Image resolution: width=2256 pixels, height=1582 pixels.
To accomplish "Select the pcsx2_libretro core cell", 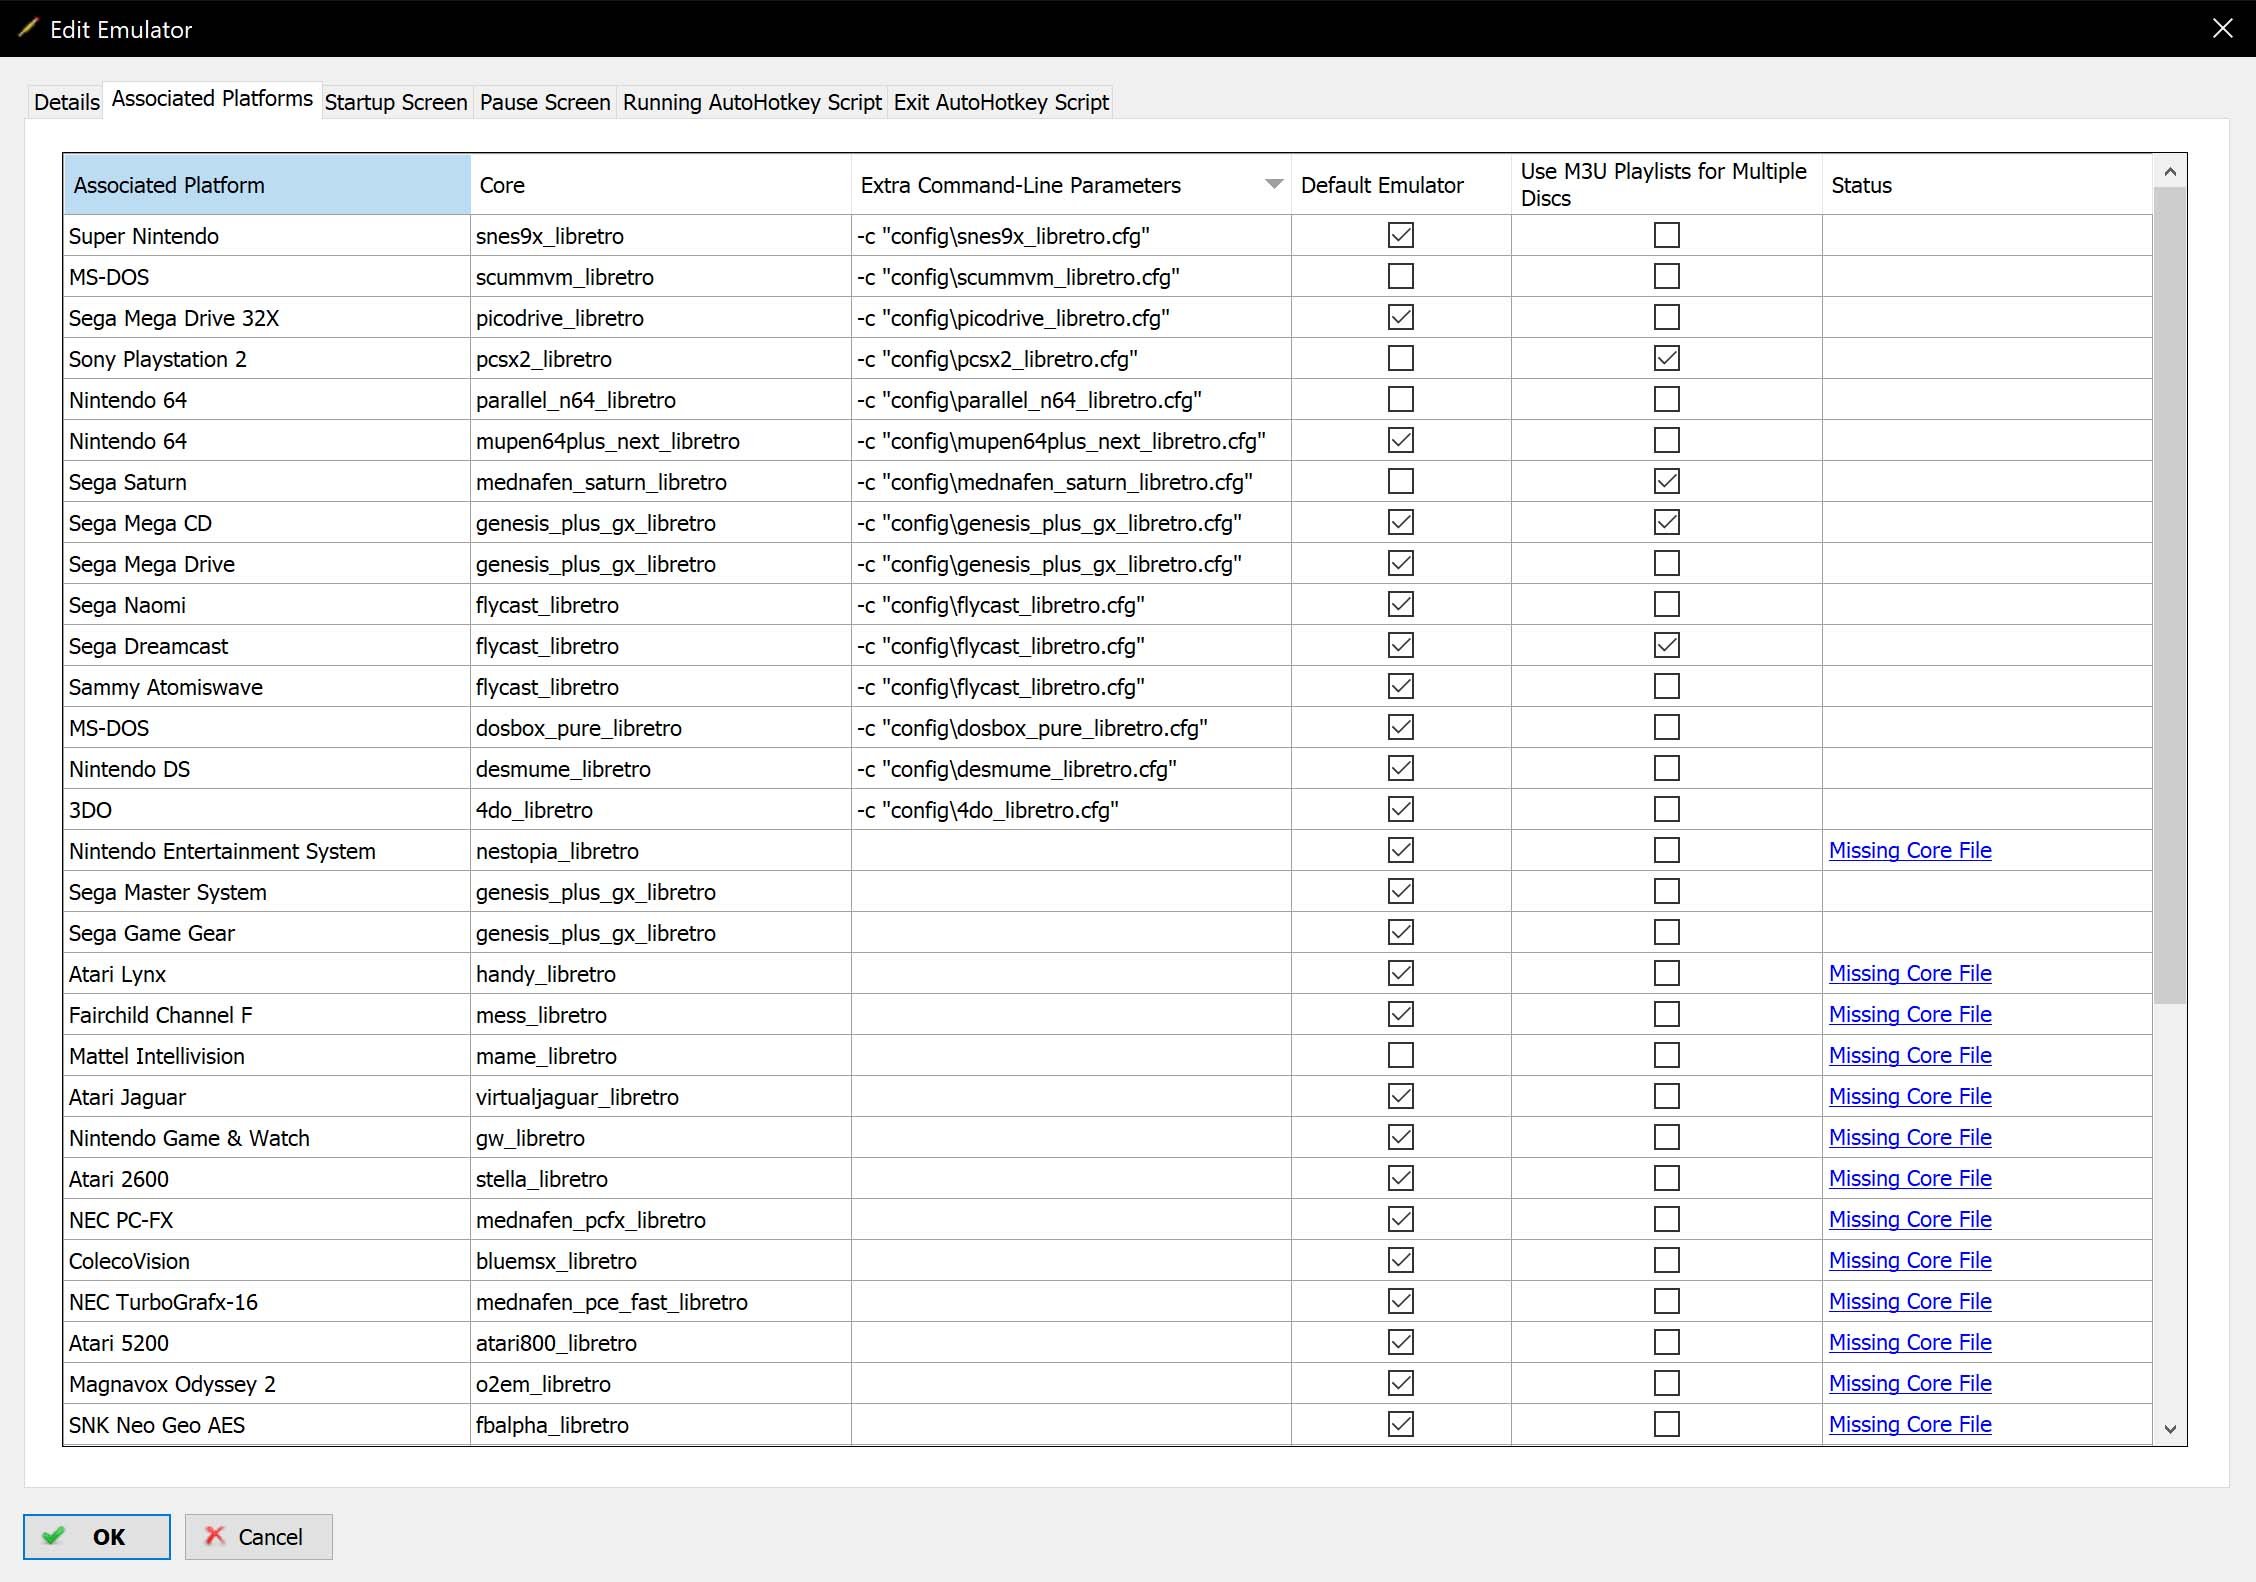I will click(x=661, y=359).
